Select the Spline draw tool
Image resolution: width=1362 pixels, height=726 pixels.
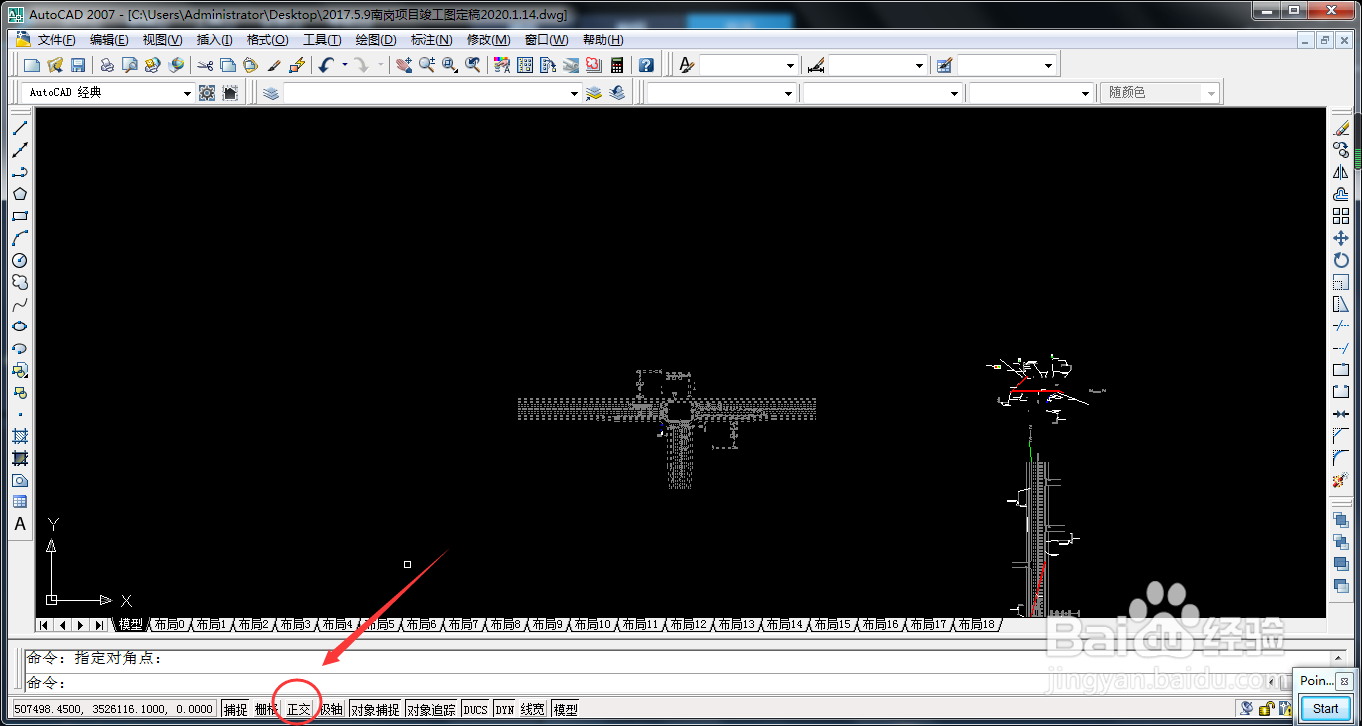[20, 304]
